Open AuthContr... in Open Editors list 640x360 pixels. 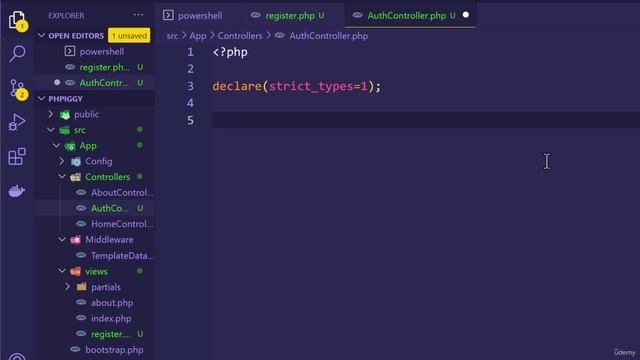104,83
